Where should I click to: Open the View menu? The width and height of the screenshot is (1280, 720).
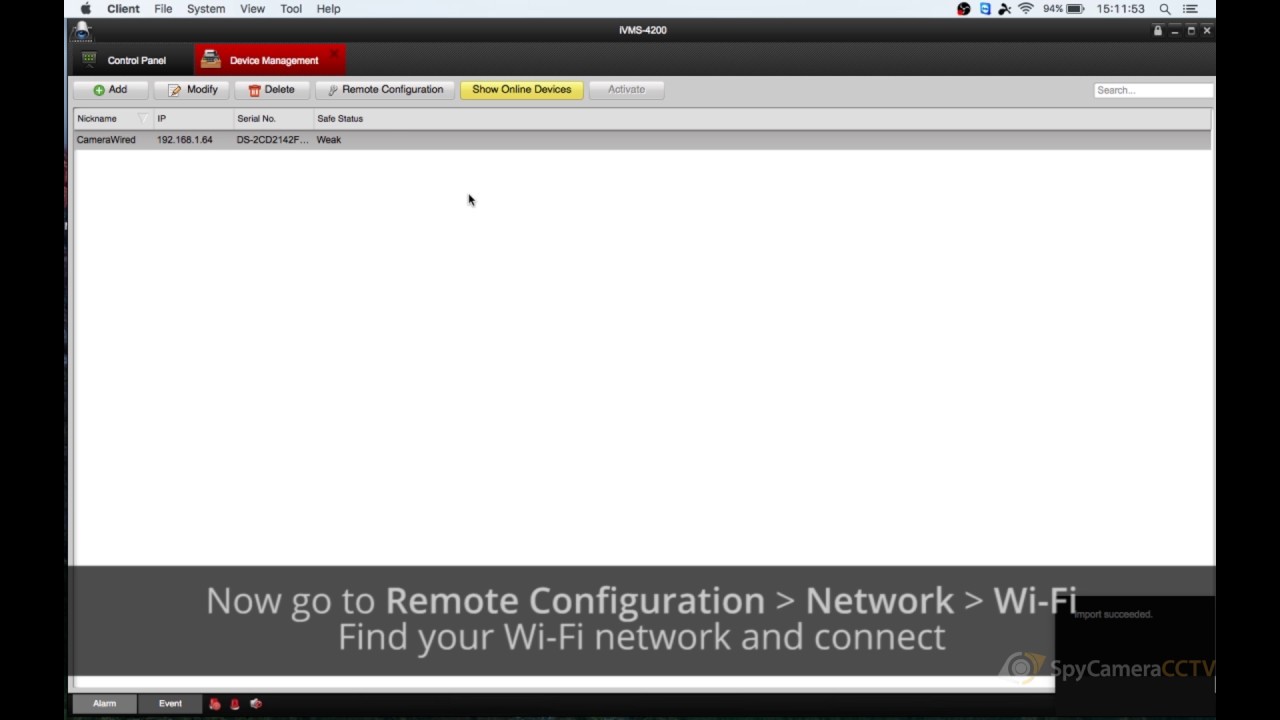pos(253,9)
